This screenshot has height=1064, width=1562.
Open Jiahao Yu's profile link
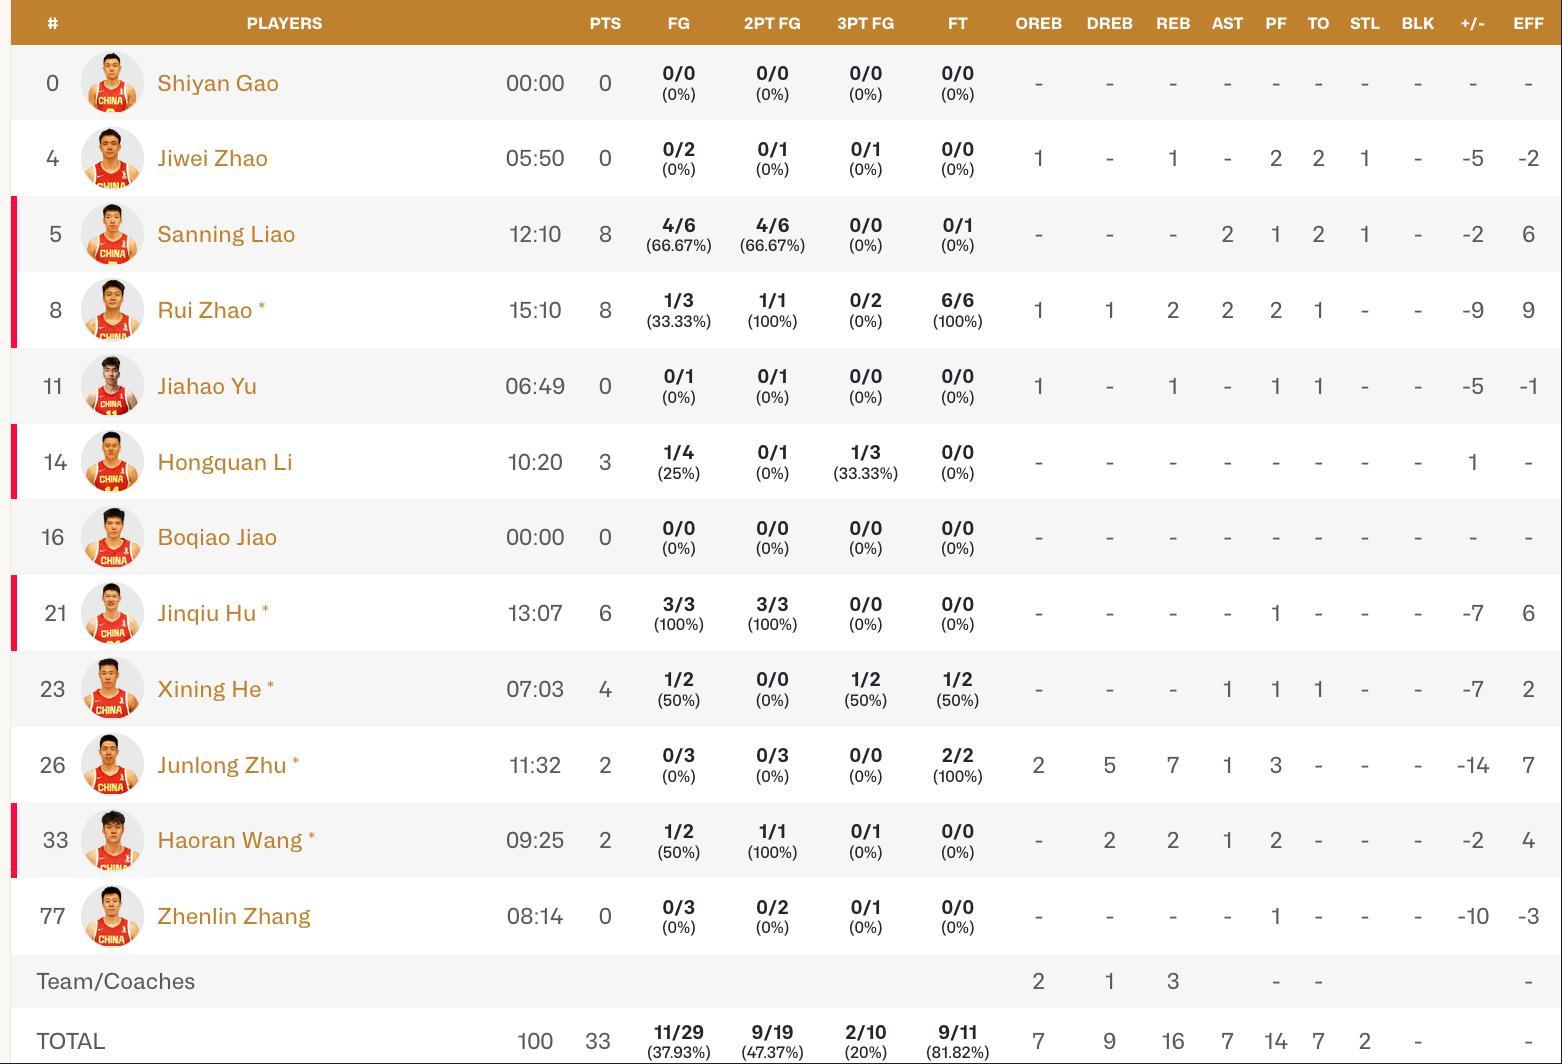click(x=207, y=386)
